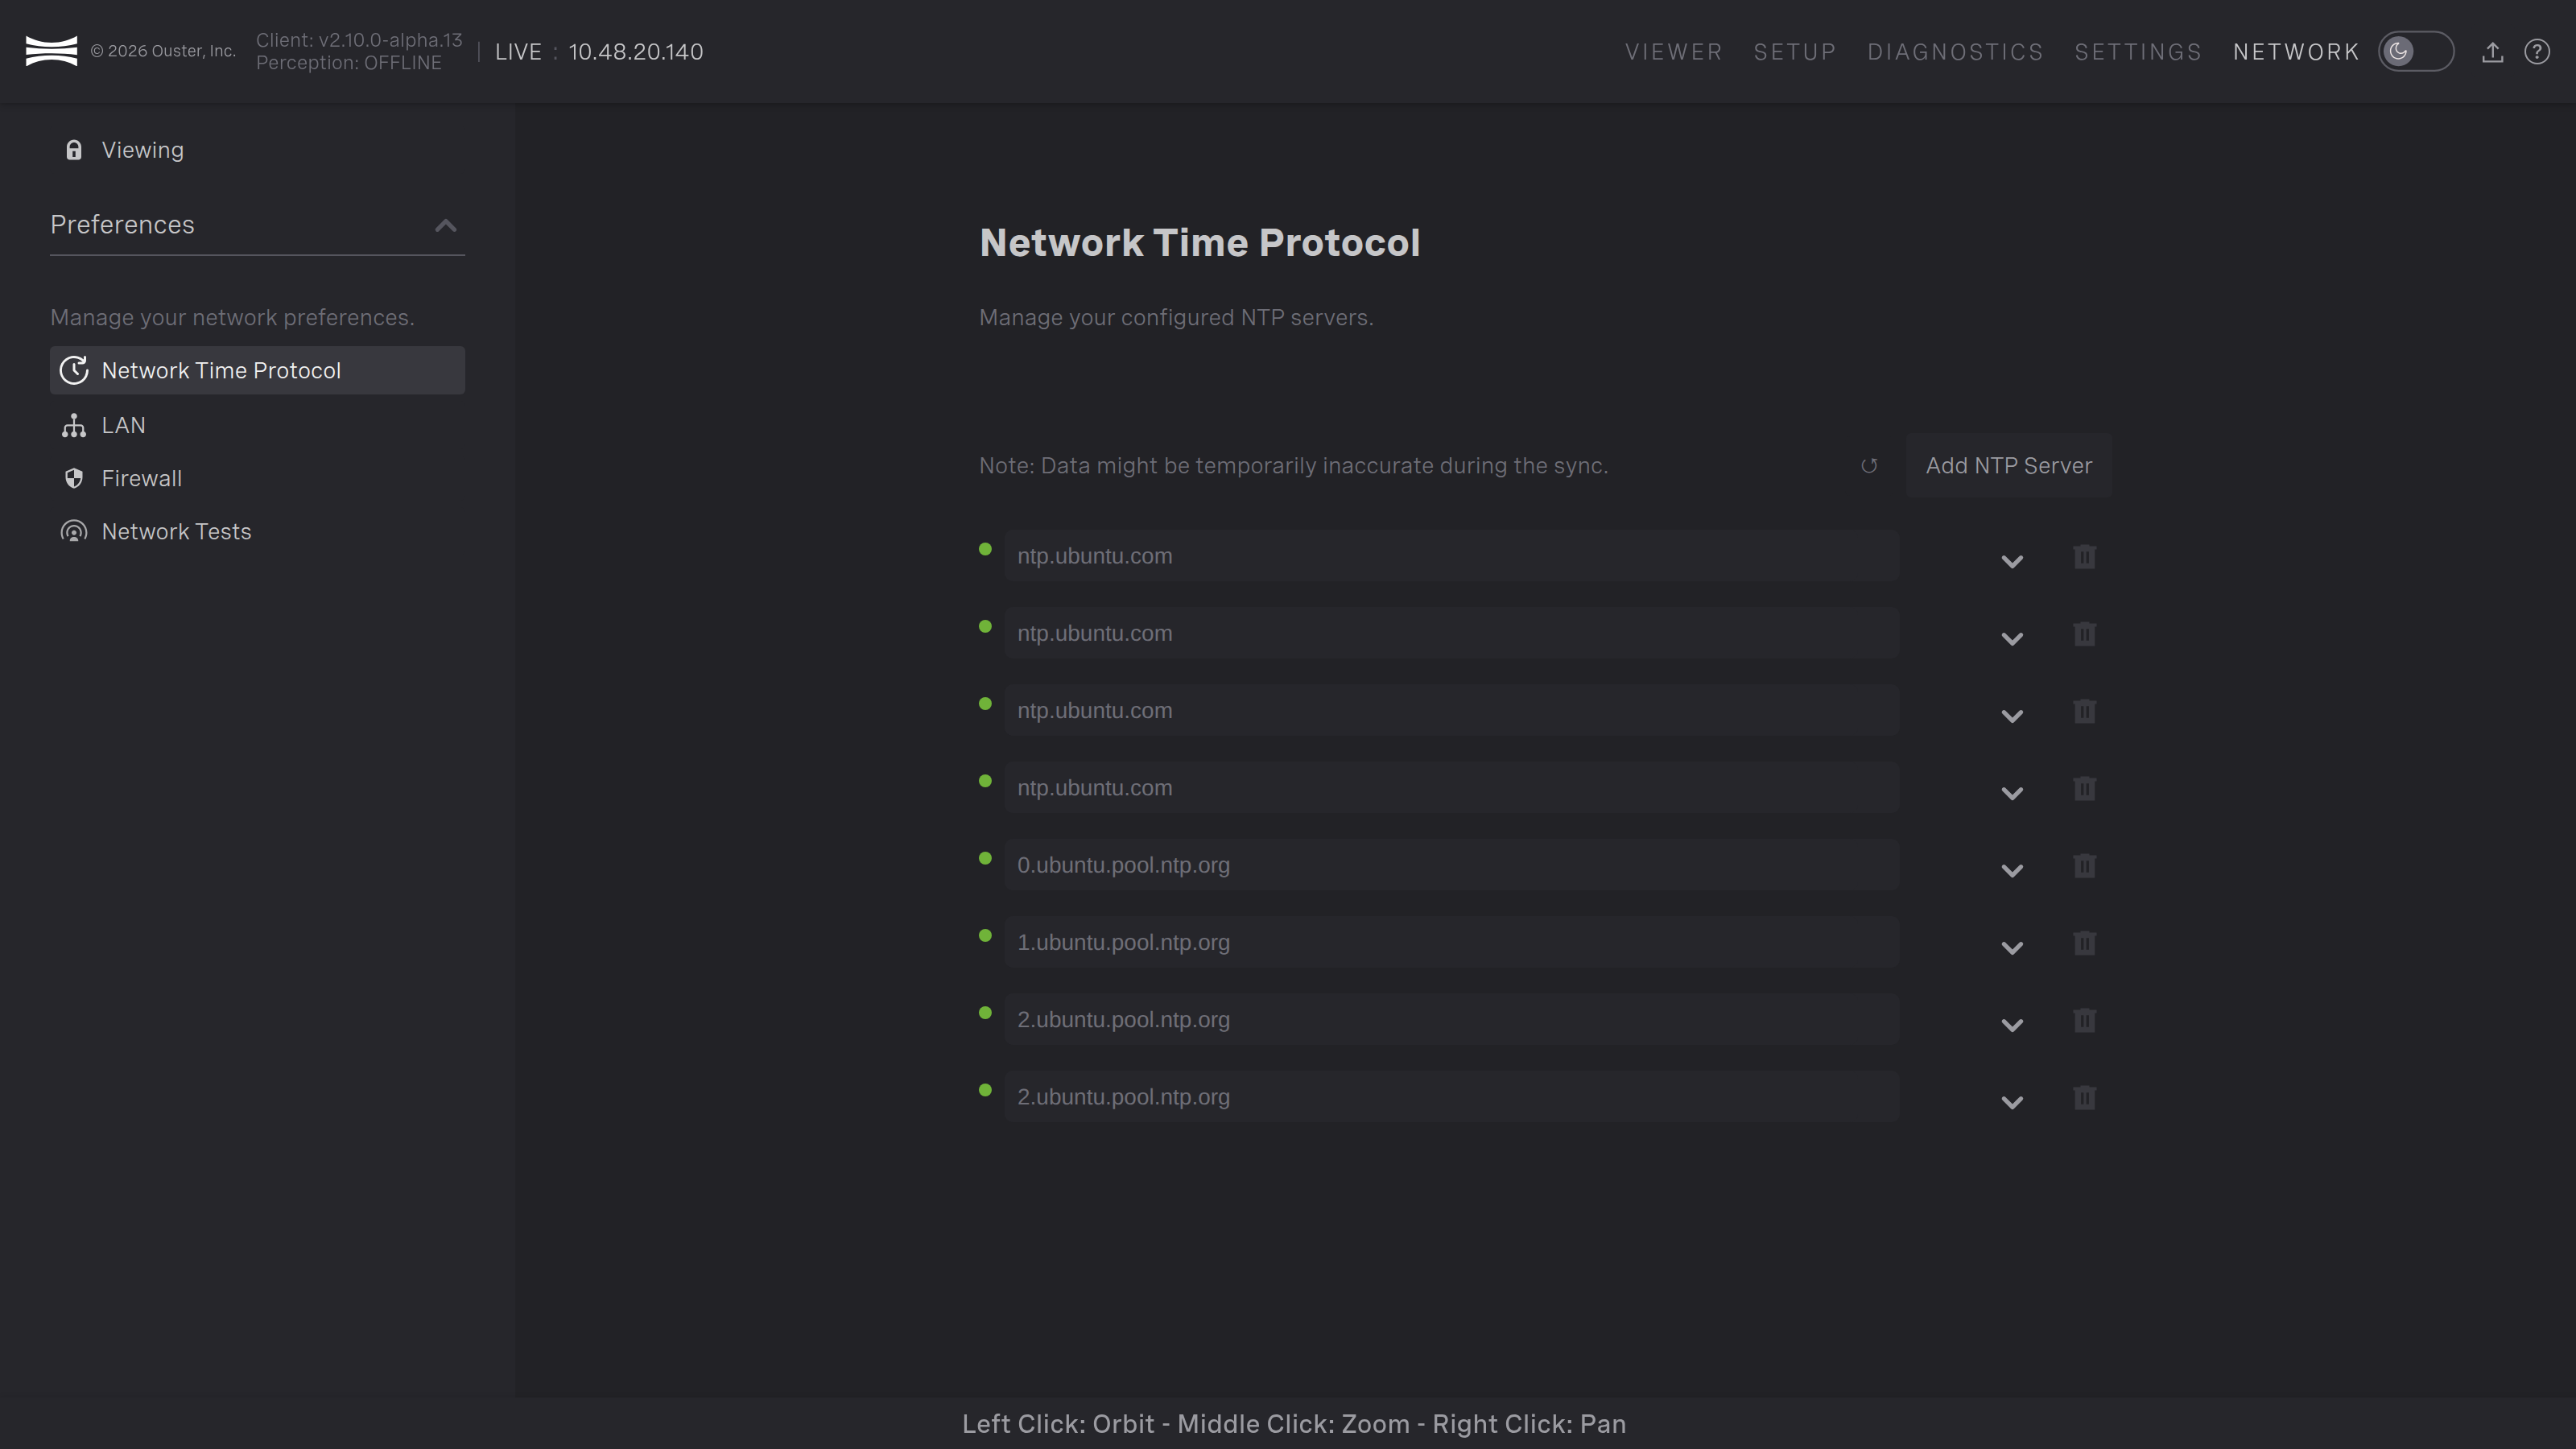Delete the 0.ubuntu.pool.ntp.org server
This screenshot has height=1449, width=2576.
[x=2084, y=866]
